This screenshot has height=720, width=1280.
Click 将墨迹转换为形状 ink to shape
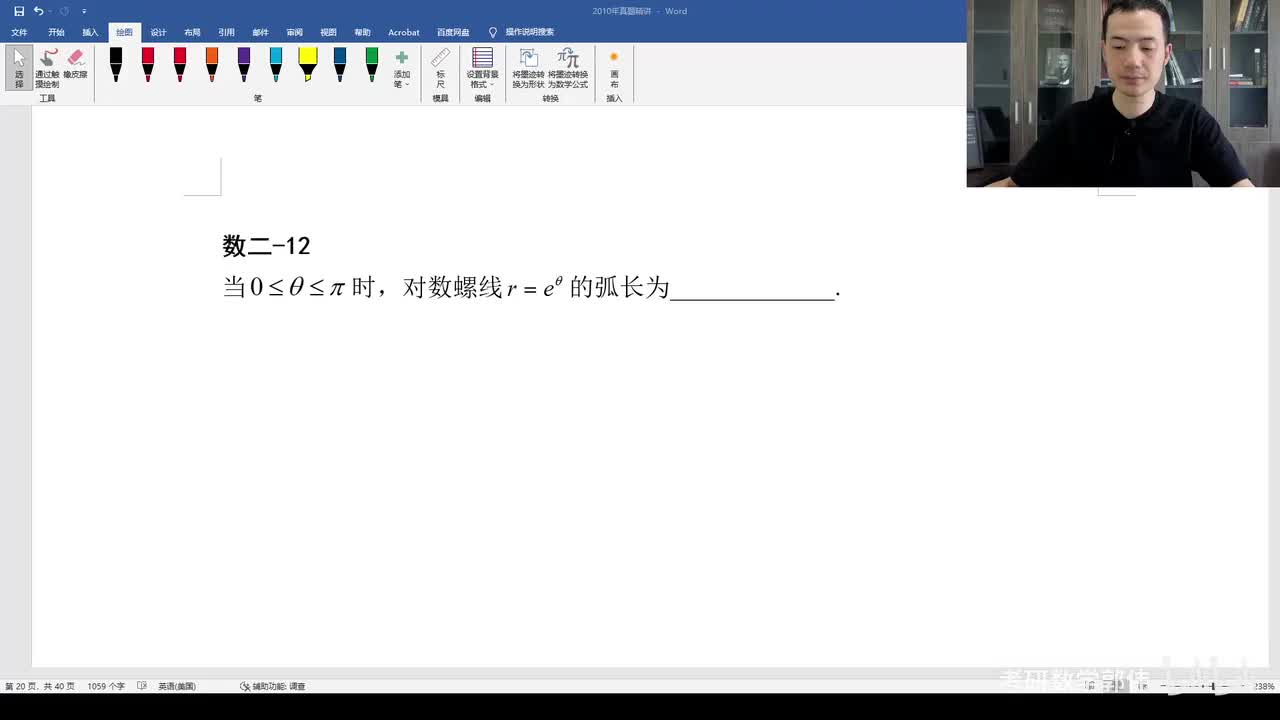tap(528, 68)
